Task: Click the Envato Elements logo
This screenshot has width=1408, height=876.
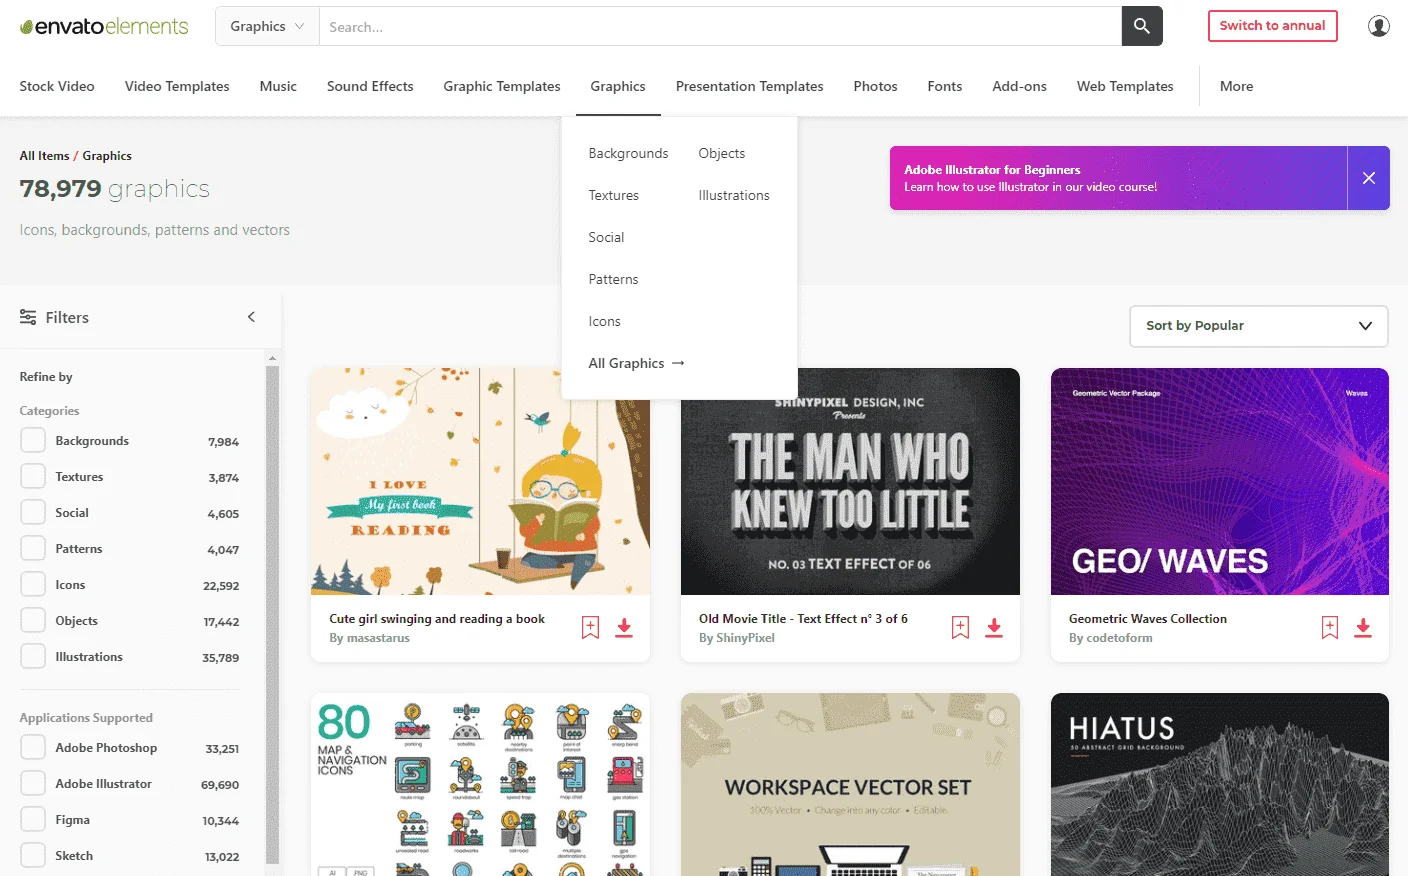Action: tap(104, 26)
